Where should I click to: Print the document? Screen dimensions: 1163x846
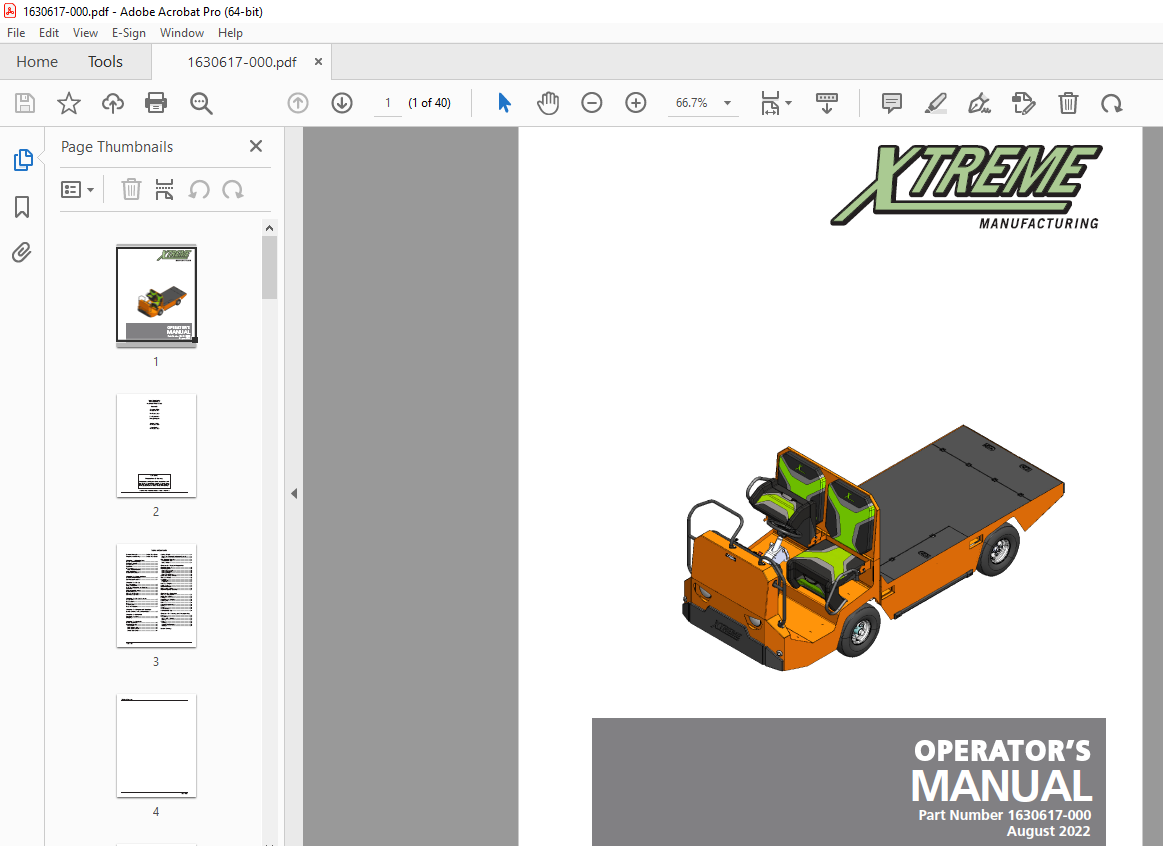point(156,103)
